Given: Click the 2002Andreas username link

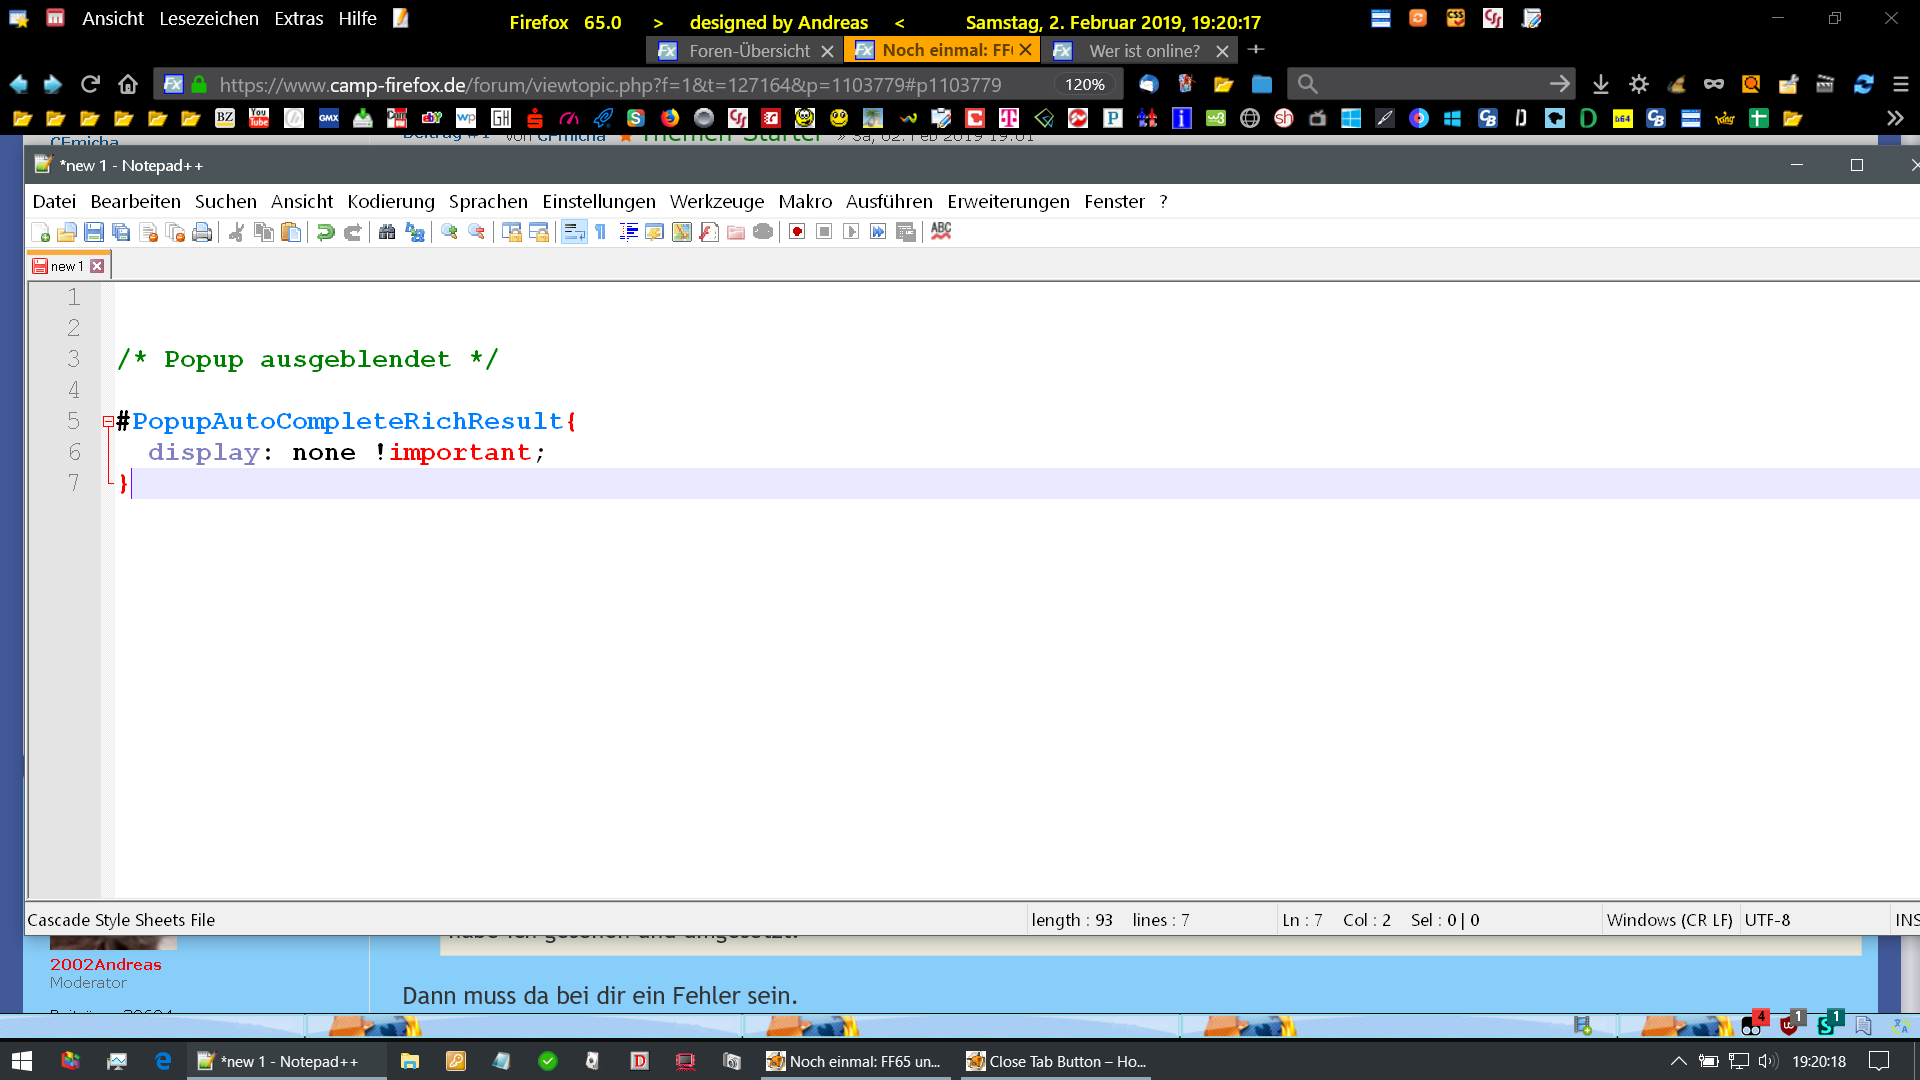Looking at the screenshot, I should (106, 964).
